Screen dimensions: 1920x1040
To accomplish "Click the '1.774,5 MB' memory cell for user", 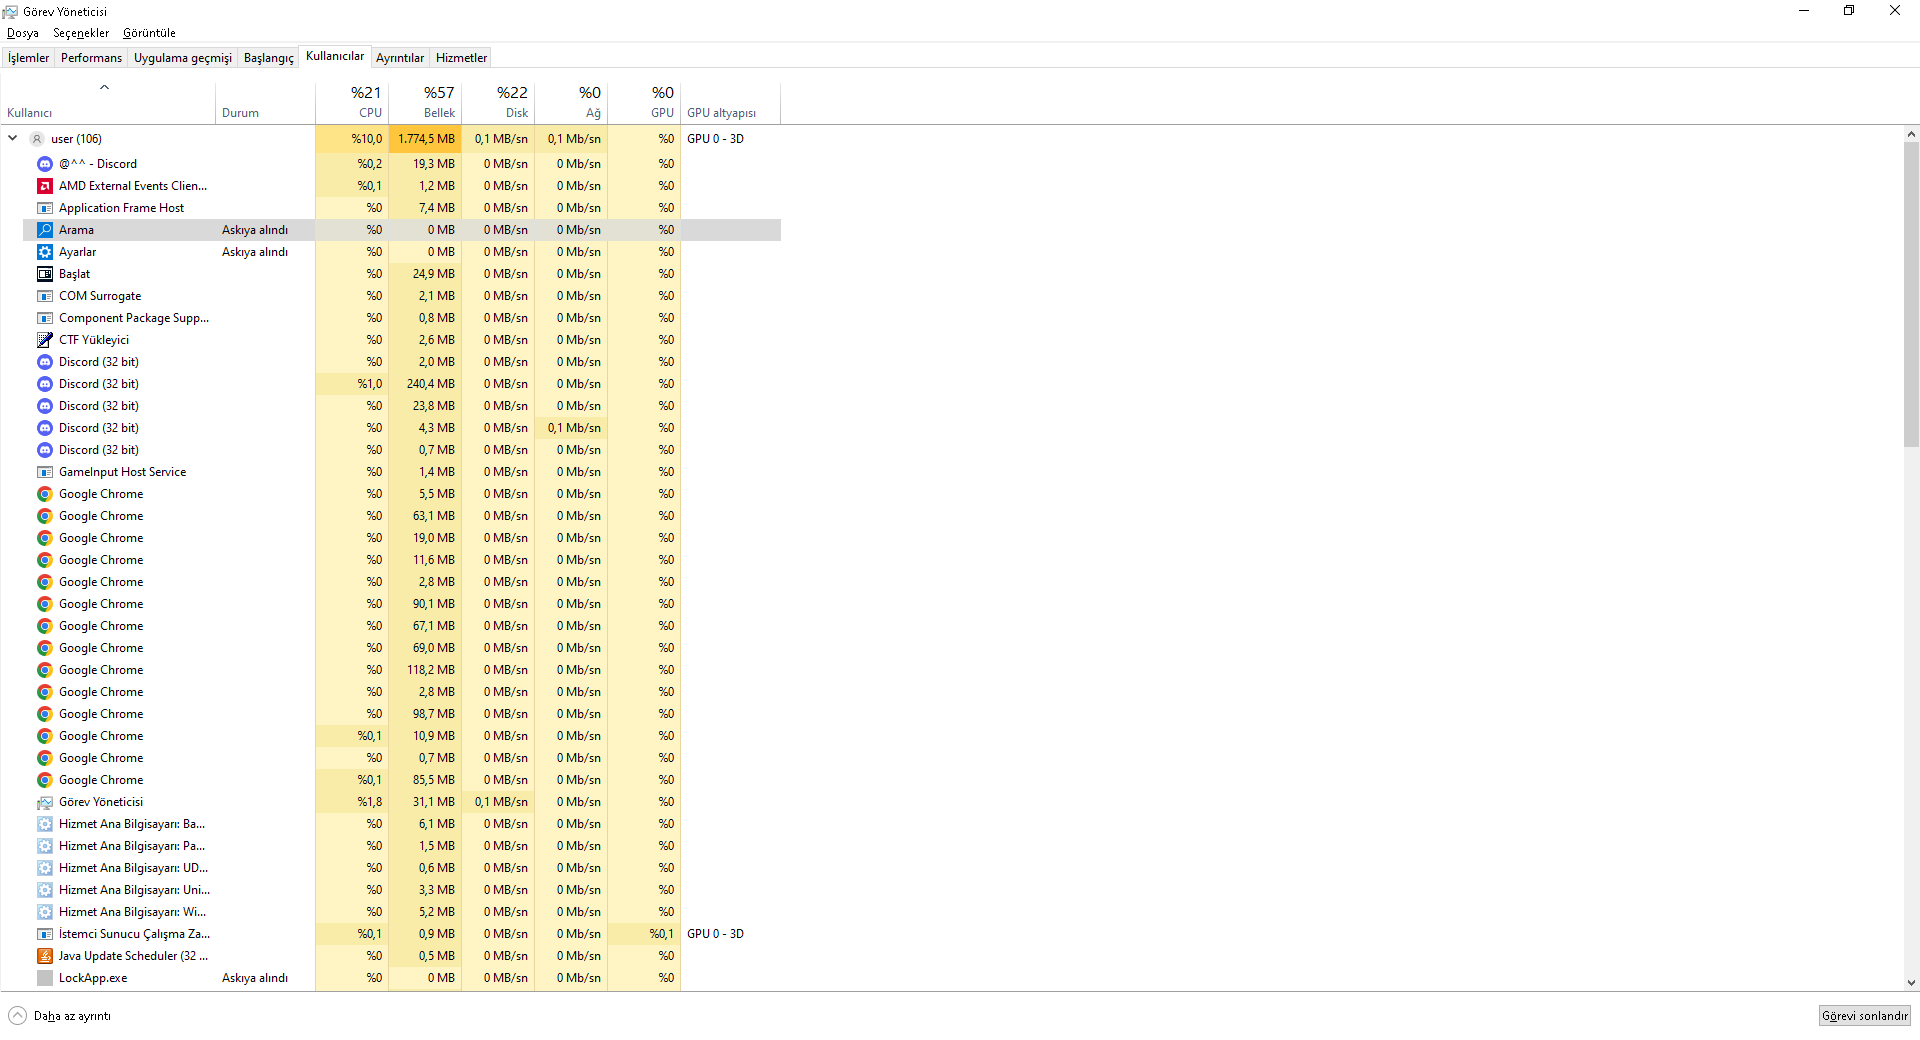I will tap(425, 139).
